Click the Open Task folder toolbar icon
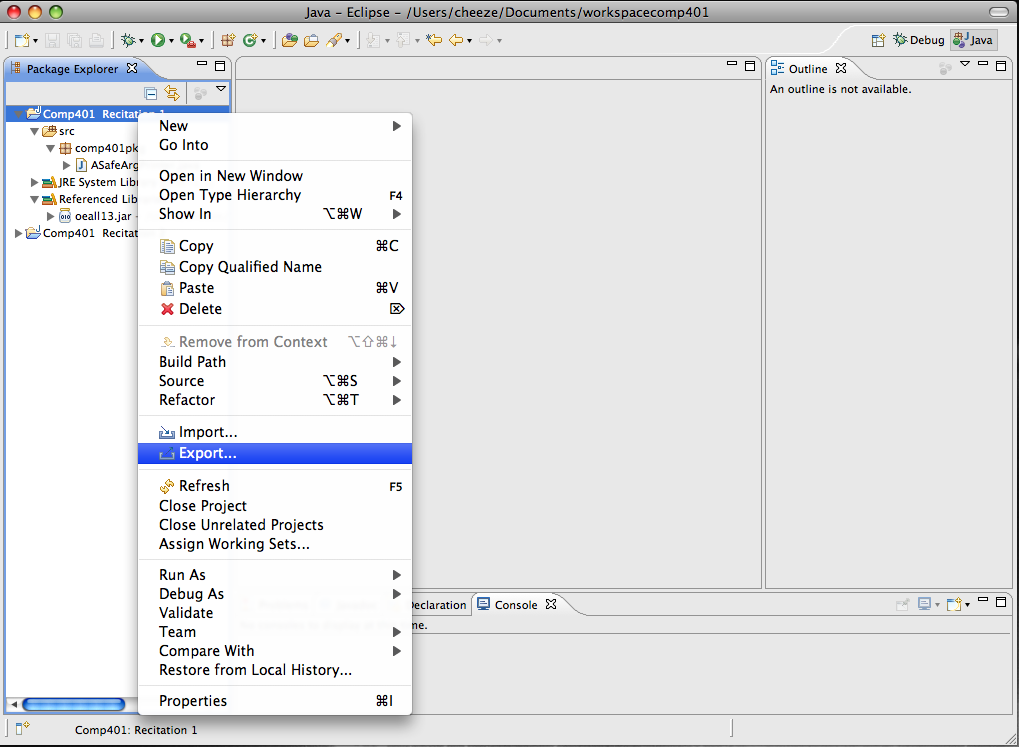This screenshot has width=1019, height=747. click(x=311, y=40)
